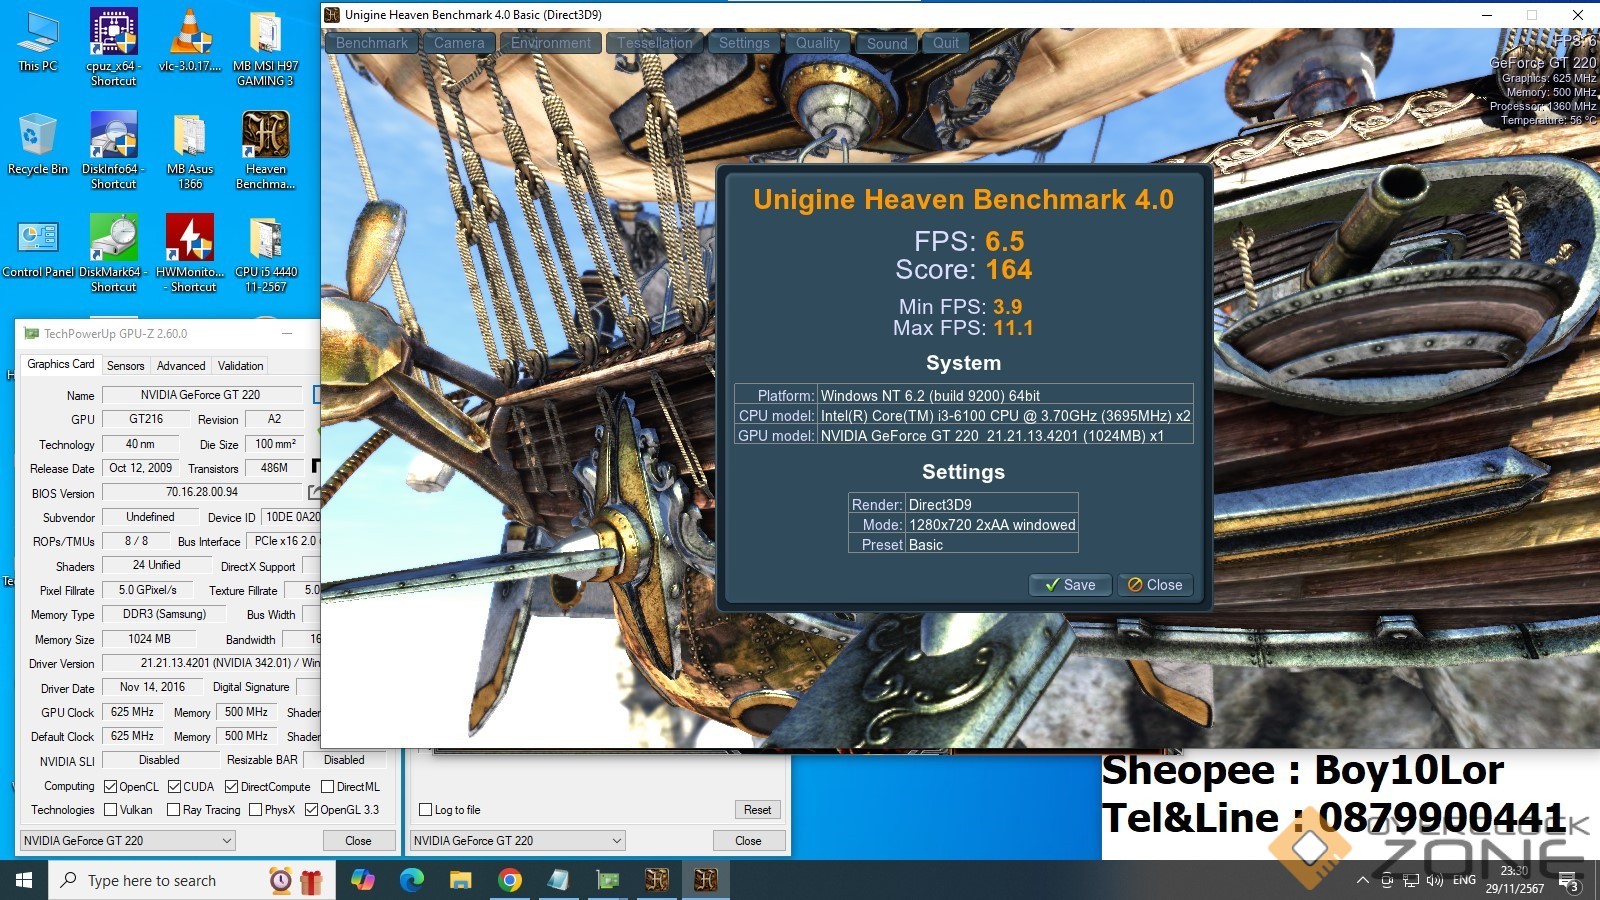Screen dimensions: 1600x900
Task: Open the Heaven Benchmark desktop shortcut
Action: click(x=265, y=137)
